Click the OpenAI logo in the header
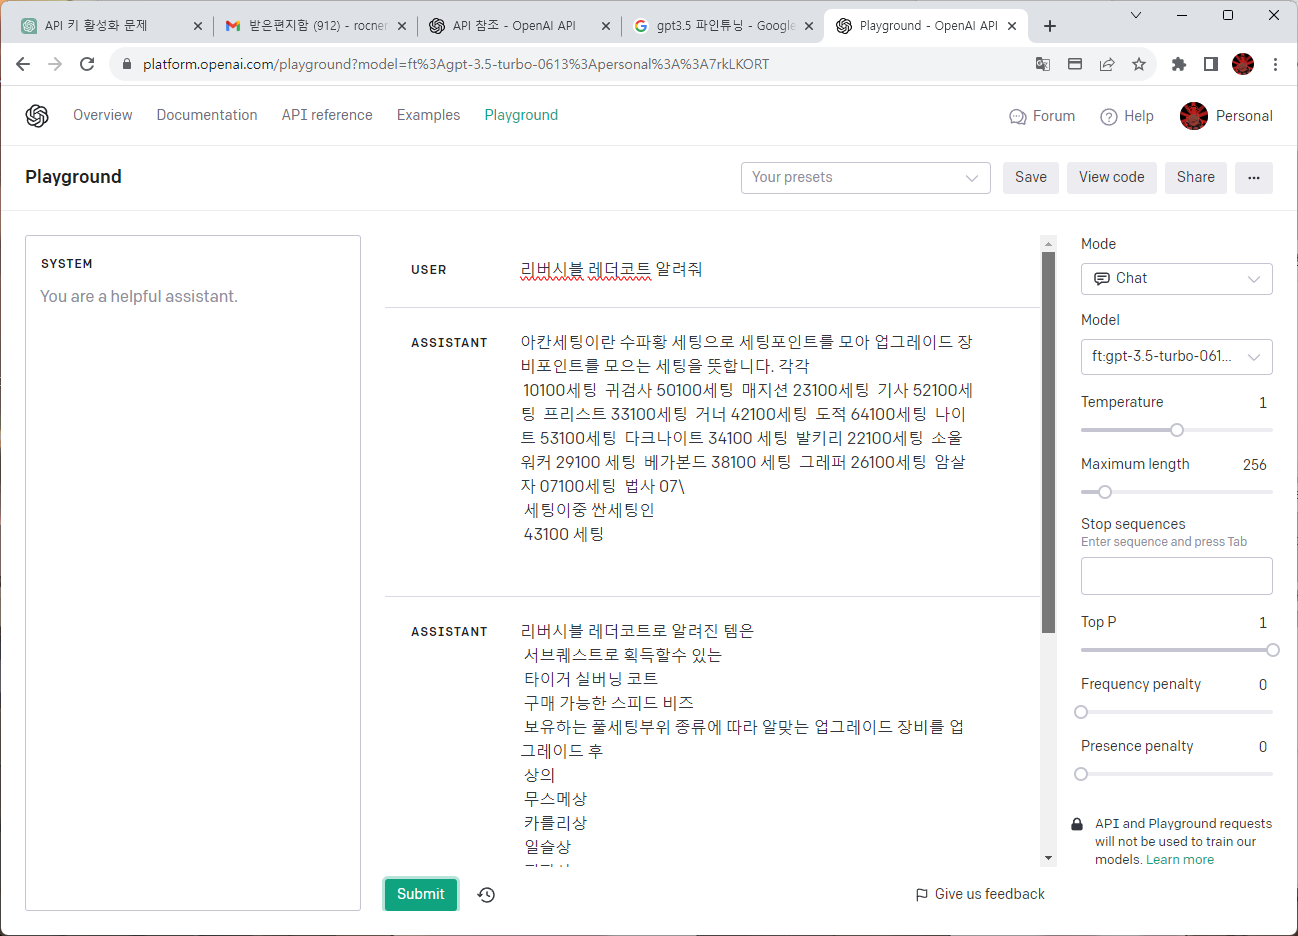The image size is (1298, 936). pyautogui.click(x=37, y=116)
